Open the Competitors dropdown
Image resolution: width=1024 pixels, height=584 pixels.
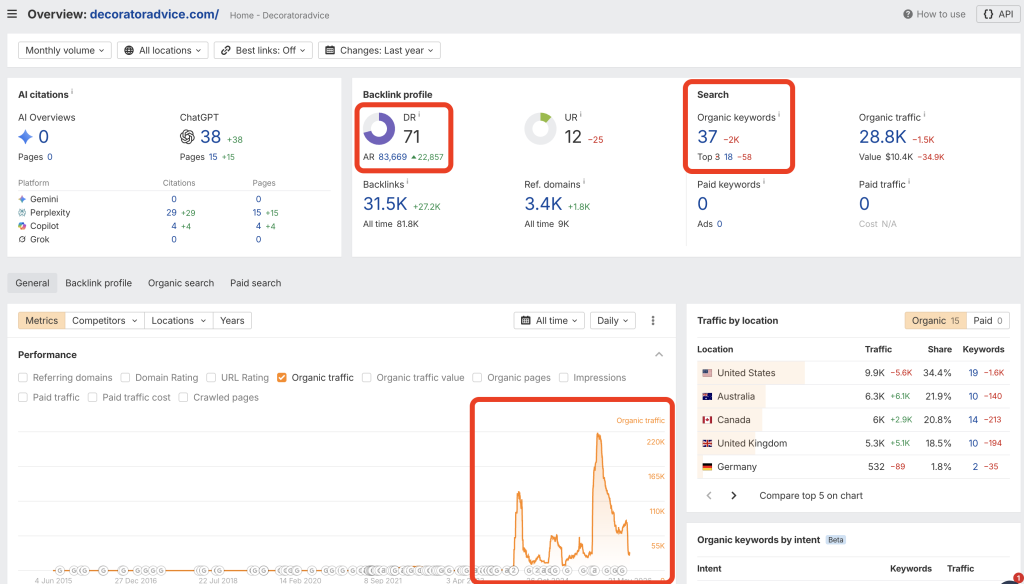pyautogui.click(x=104, y=321)
